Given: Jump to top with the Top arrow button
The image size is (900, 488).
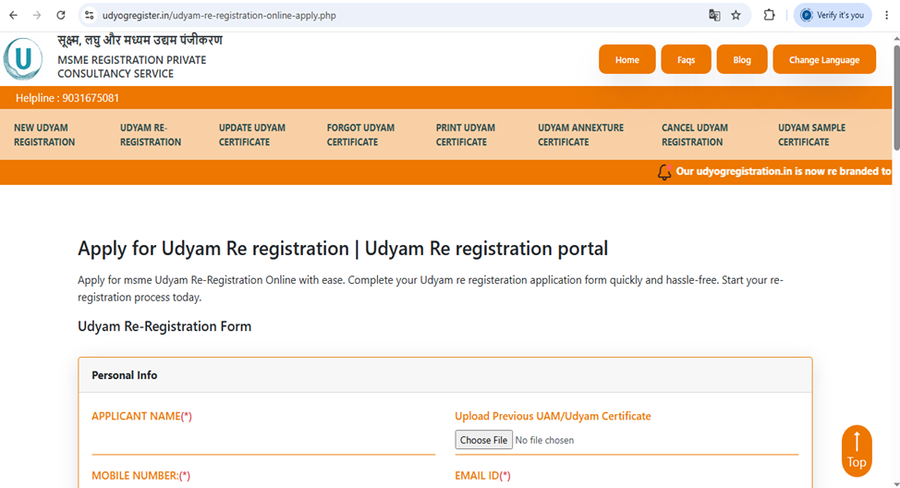Looking at the screenshot, I should [856, 451].
